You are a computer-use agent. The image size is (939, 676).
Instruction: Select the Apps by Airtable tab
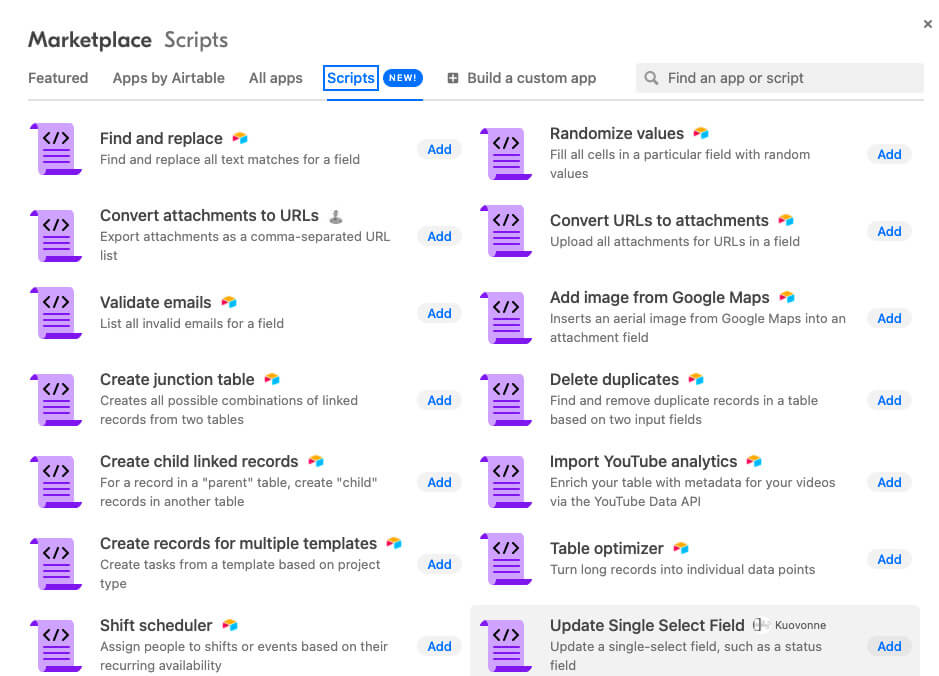pyautogui.click(x=168, y=77)
